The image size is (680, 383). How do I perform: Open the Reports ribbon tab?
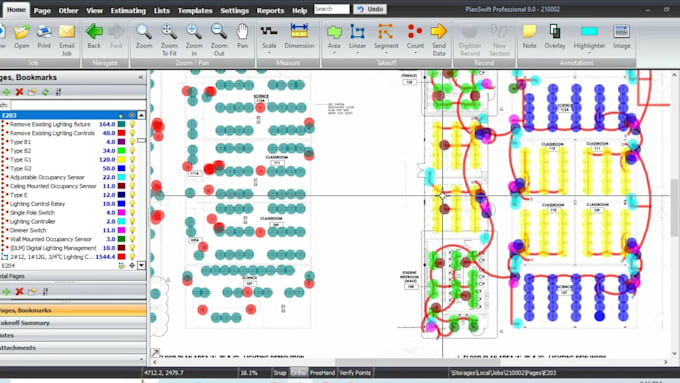pyautogui.click(x=270, y=10)
